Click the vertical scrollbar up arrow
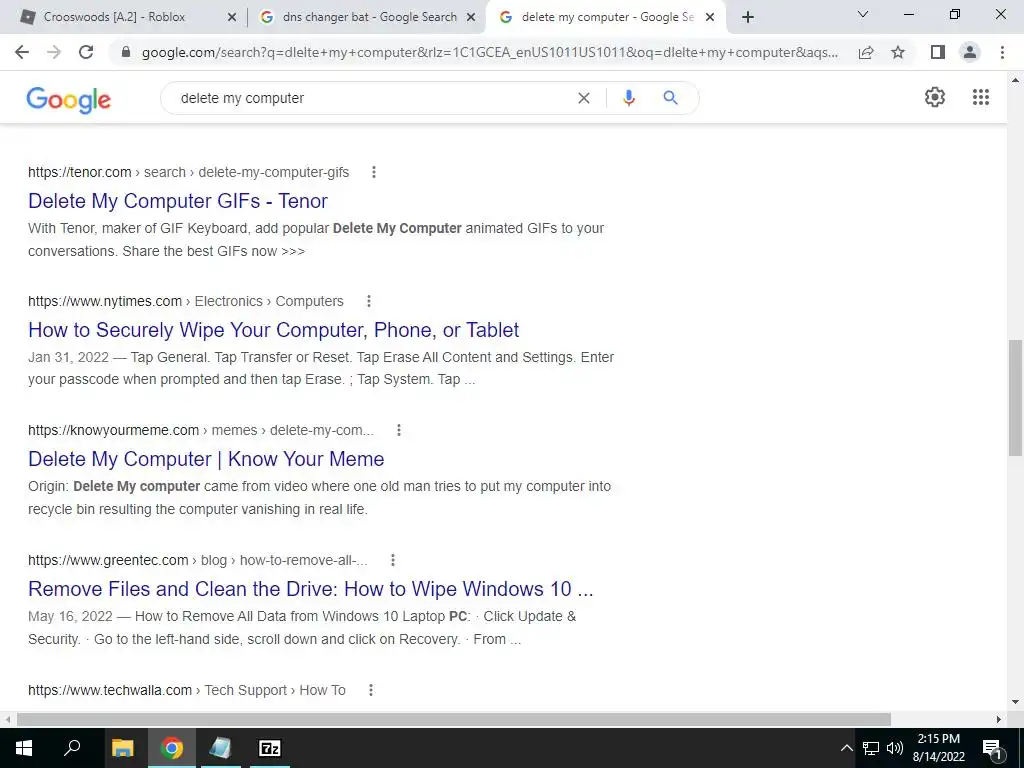1024x768 pixels. pyautogui.click(x=1015, y=80)
